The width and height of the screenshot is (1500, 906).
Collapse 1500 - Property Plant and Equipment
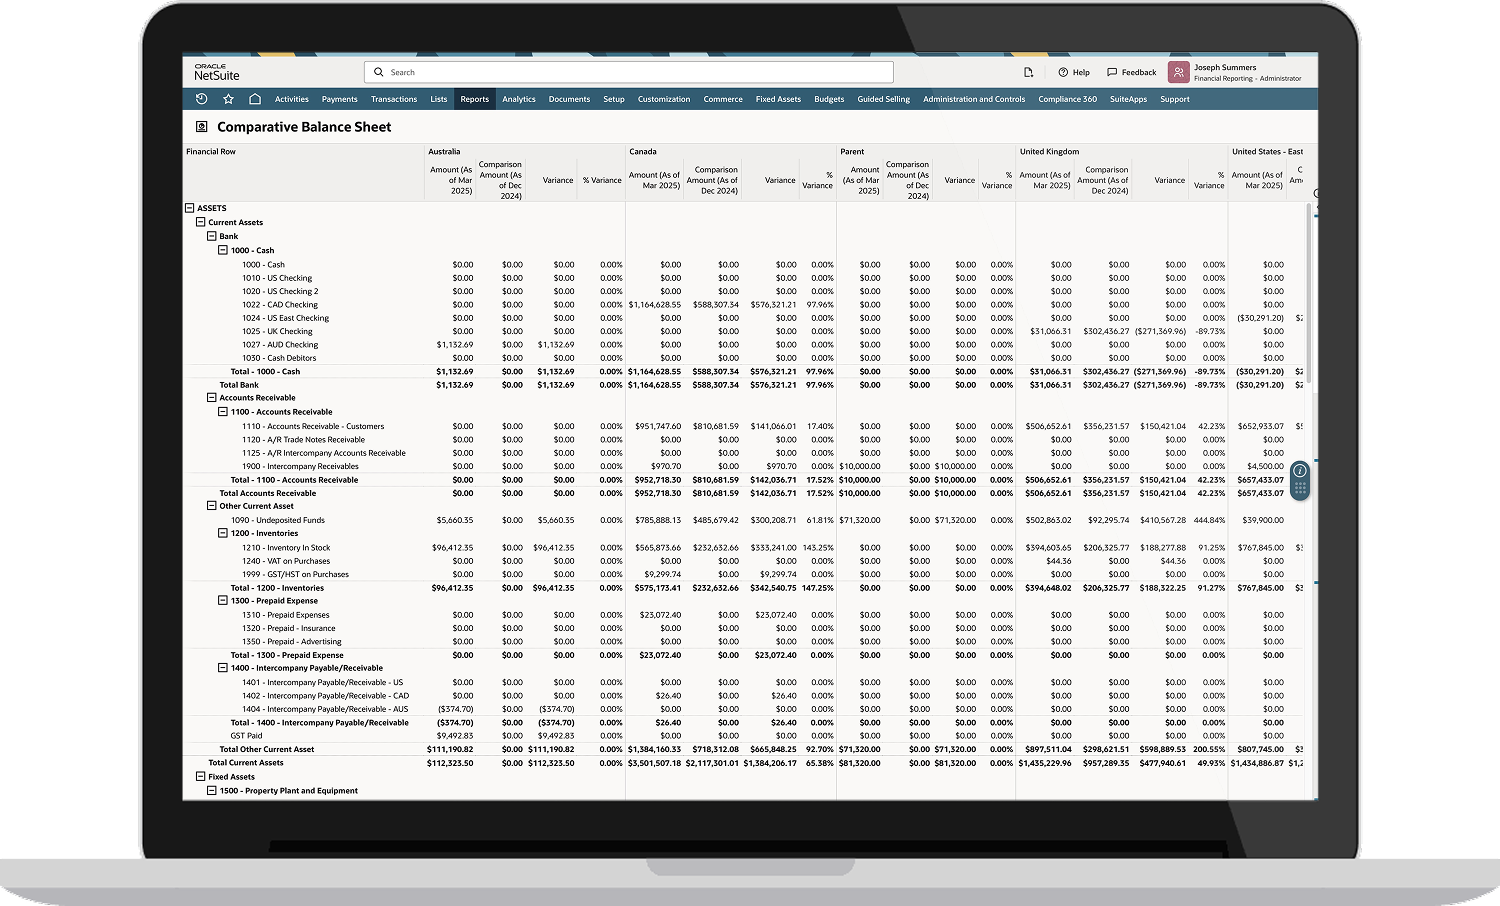[x=211, y=790]
